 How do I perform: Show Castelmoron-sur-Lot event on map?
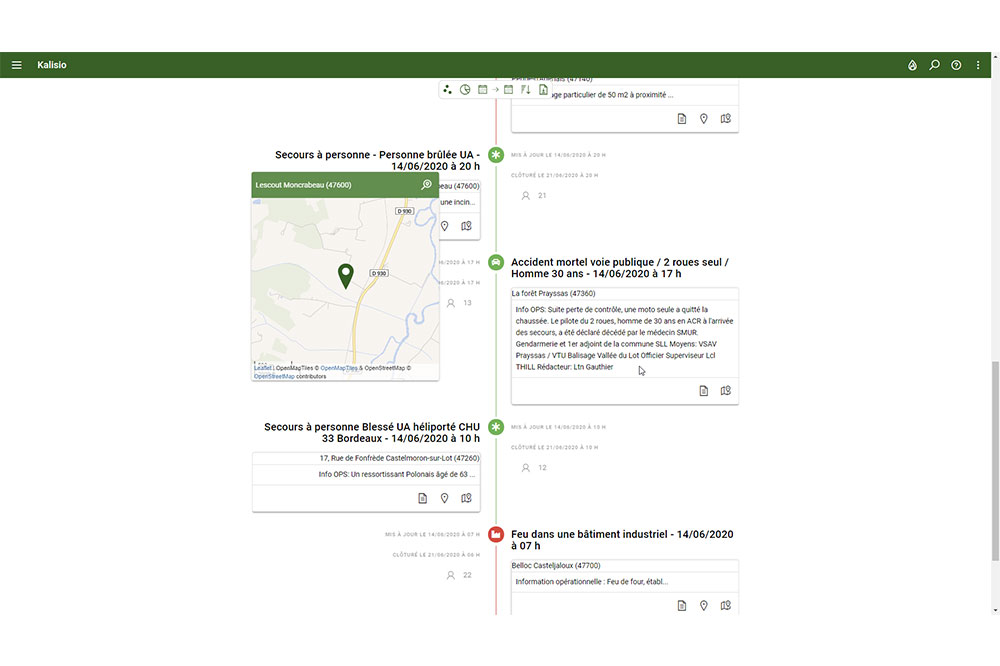pos(466,498)
